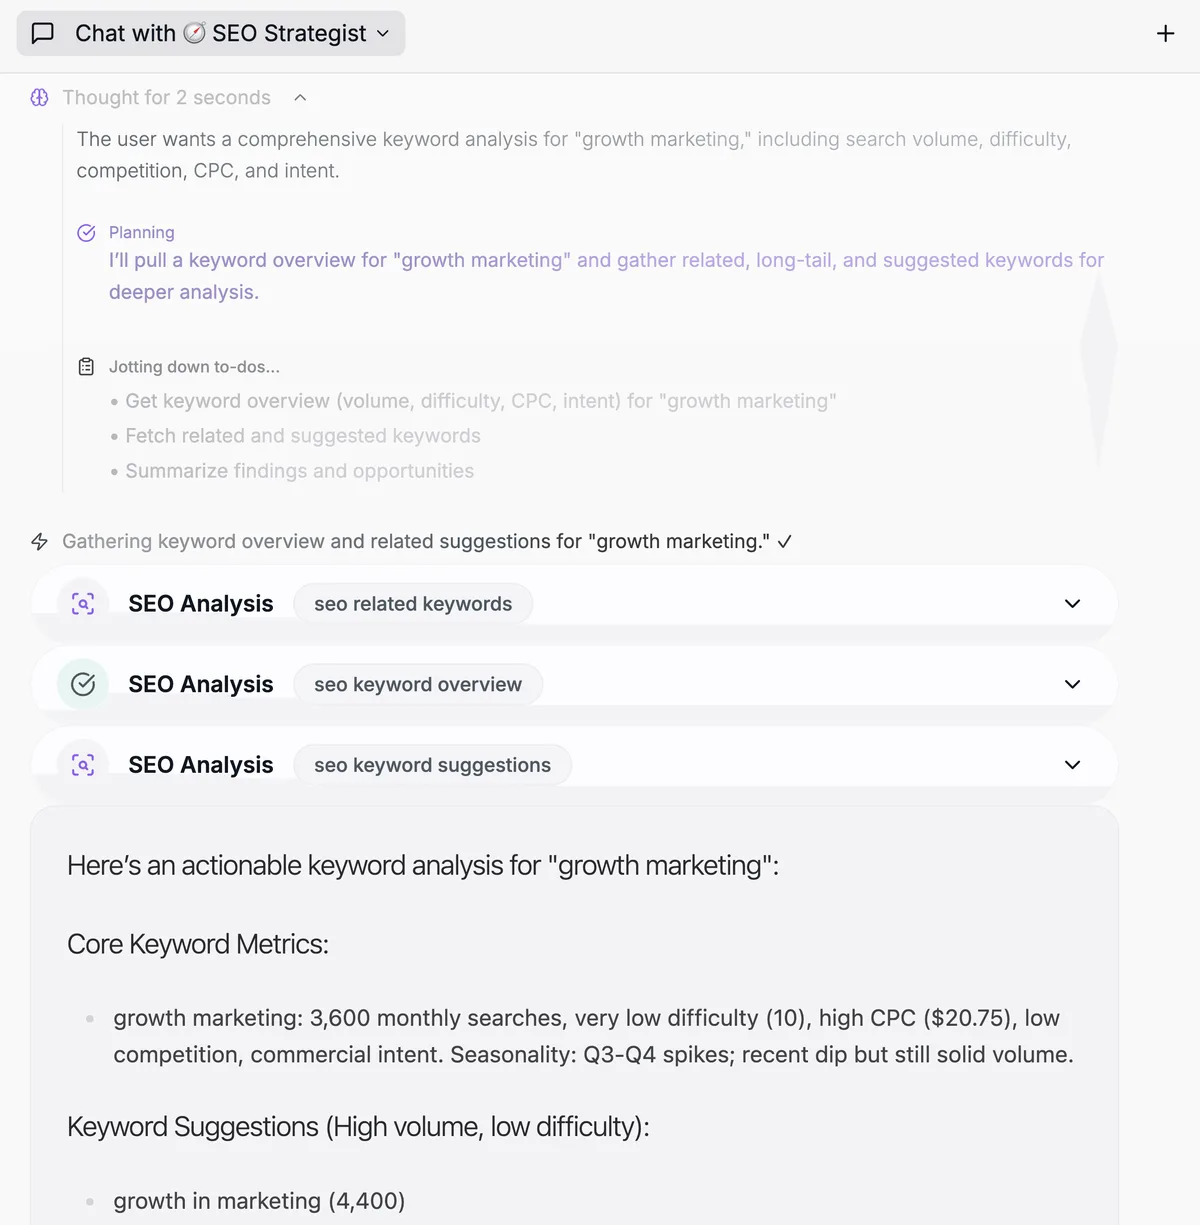1200x1225 pixels.
Task: Click the scan icon for keyword suggestions
Action: [x=83, y=765]
